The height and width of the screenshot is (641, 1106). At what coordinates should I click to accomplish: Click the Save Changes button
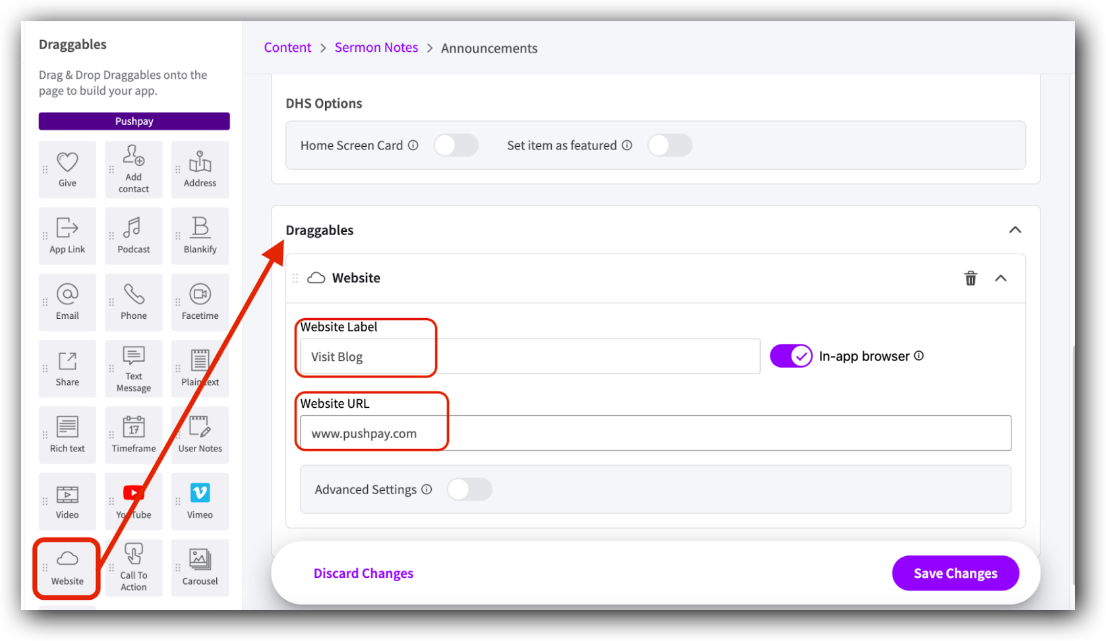click(955, 573)
